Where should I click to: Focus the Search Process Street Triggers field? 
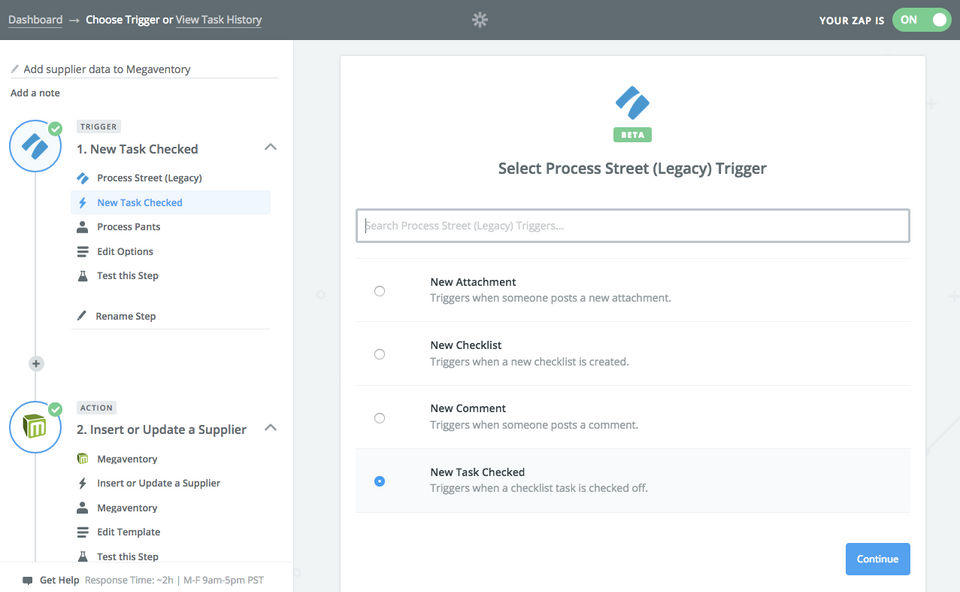pyautogui.click(x=633, y=225)
